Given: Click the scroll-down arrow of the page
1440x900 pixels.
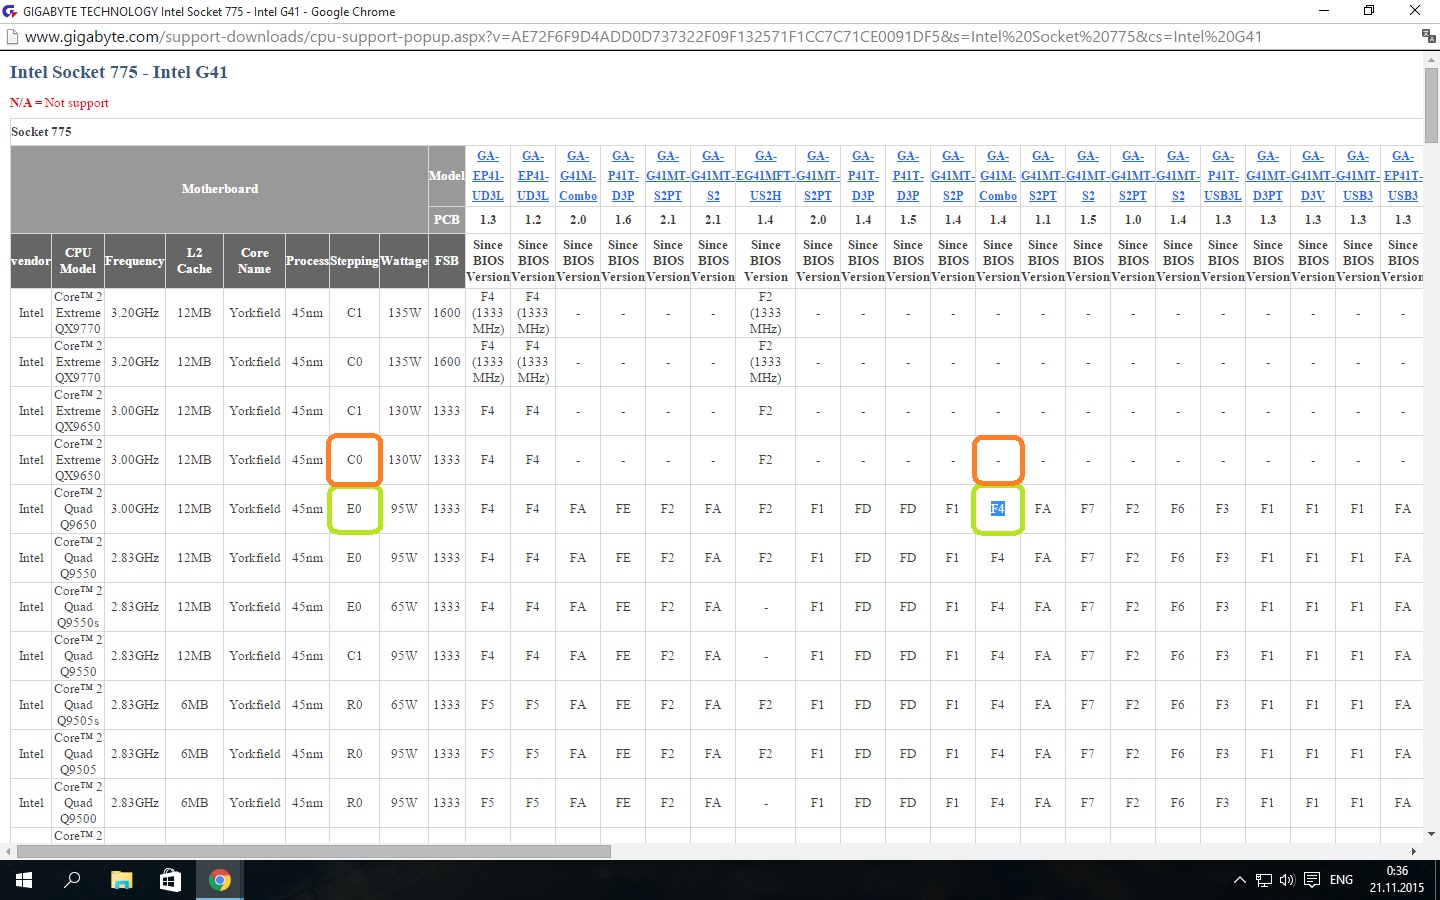Looking at the screenshot, I should [x=1431, y=834].
